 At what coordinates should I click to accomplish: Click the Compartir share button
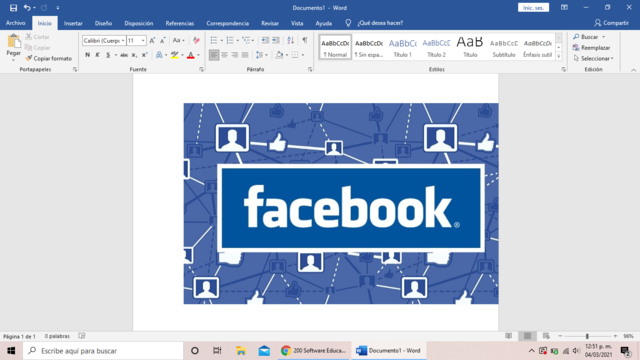coord(611,23)
